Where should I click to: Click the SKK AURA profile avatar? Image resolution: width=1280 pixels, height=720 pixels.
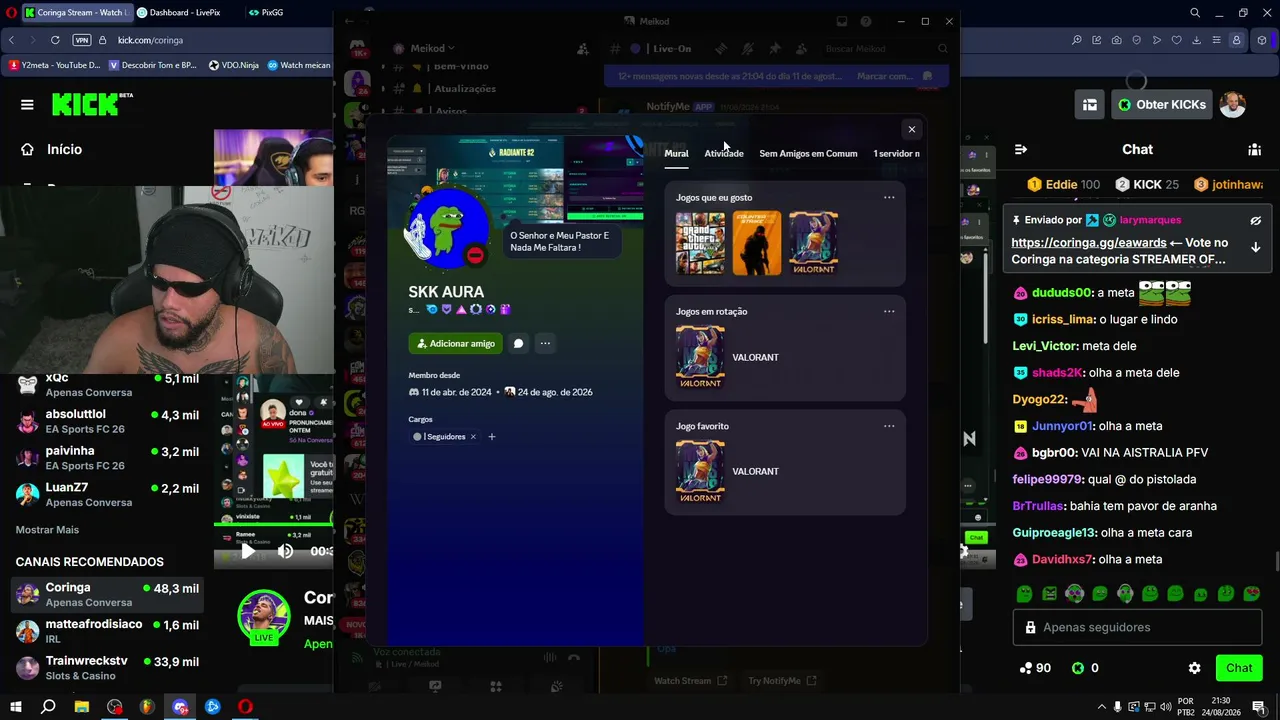[x=448, y=227]
